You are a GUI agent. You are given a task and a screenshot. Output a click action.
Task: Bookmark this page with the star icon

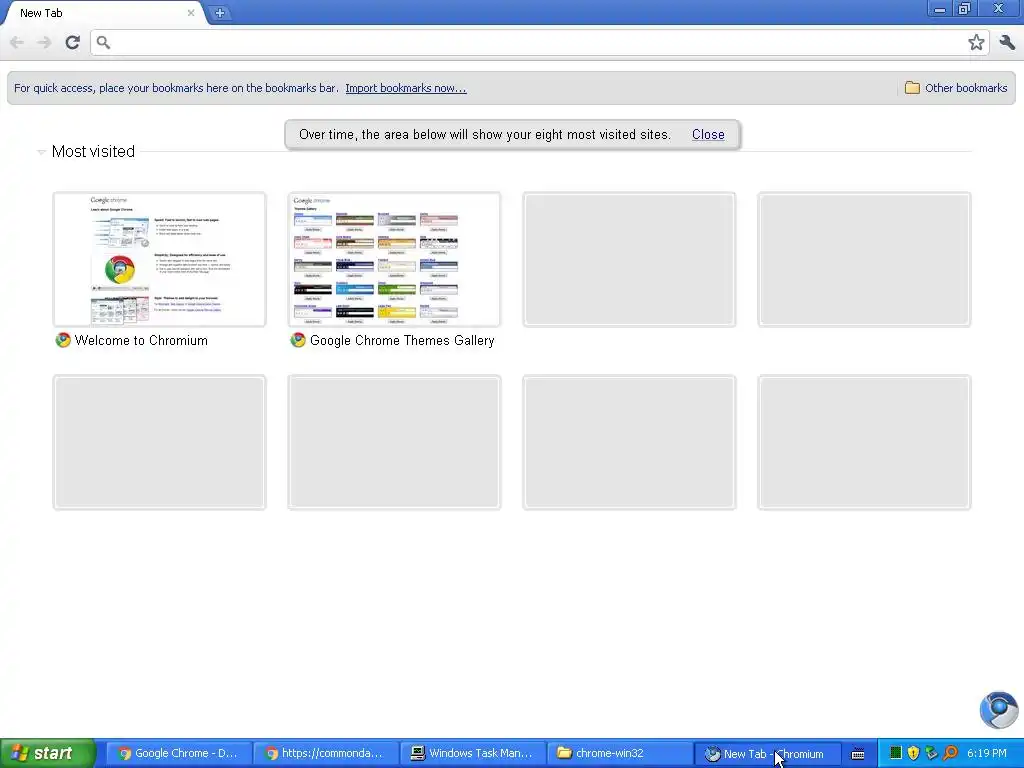click(x=976, y=42)
